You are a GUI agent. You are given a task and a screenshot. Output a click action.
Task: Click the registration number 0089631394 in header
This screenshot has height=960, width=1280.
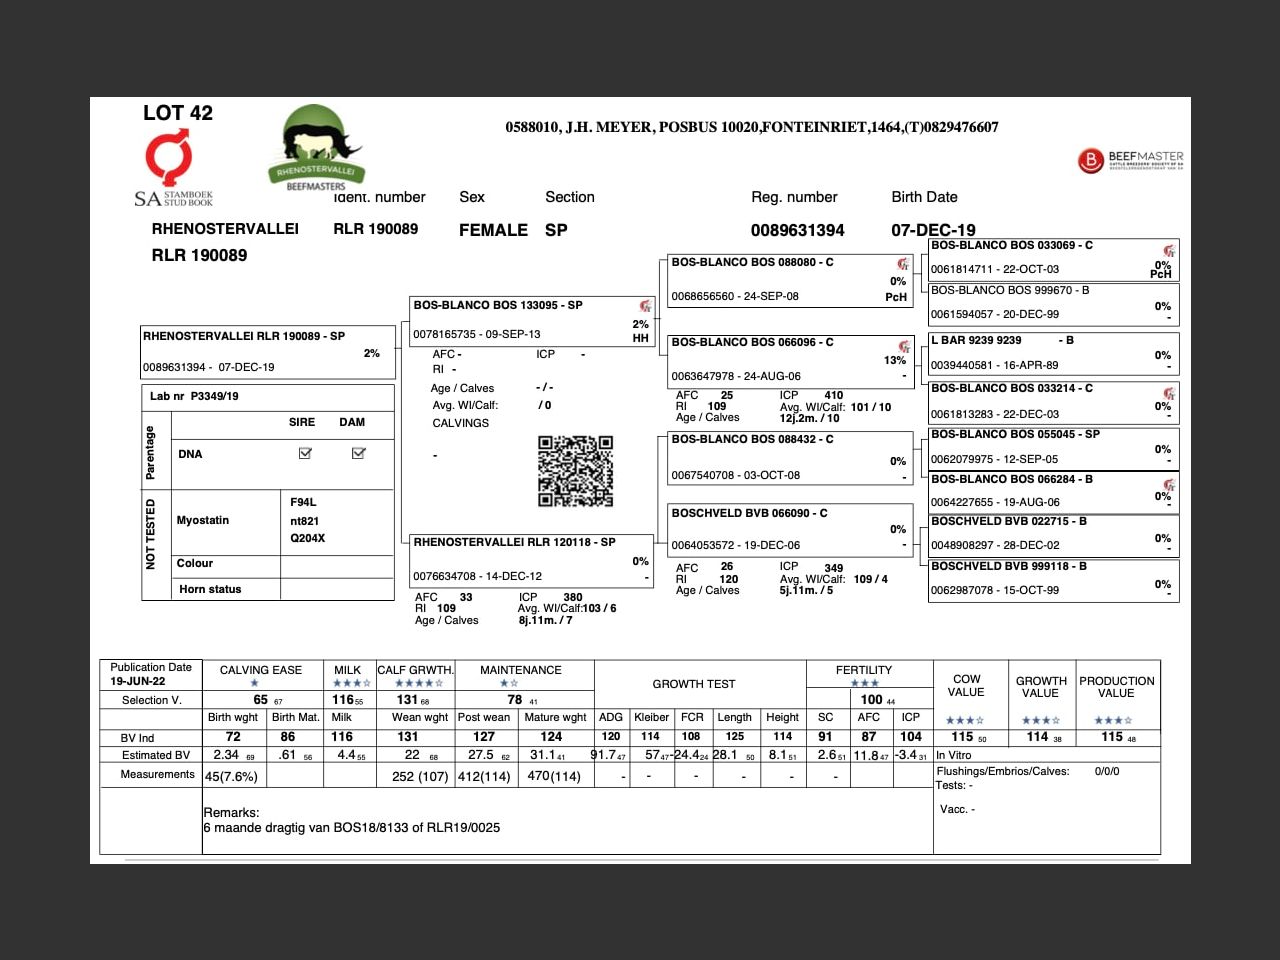point(797,230)
